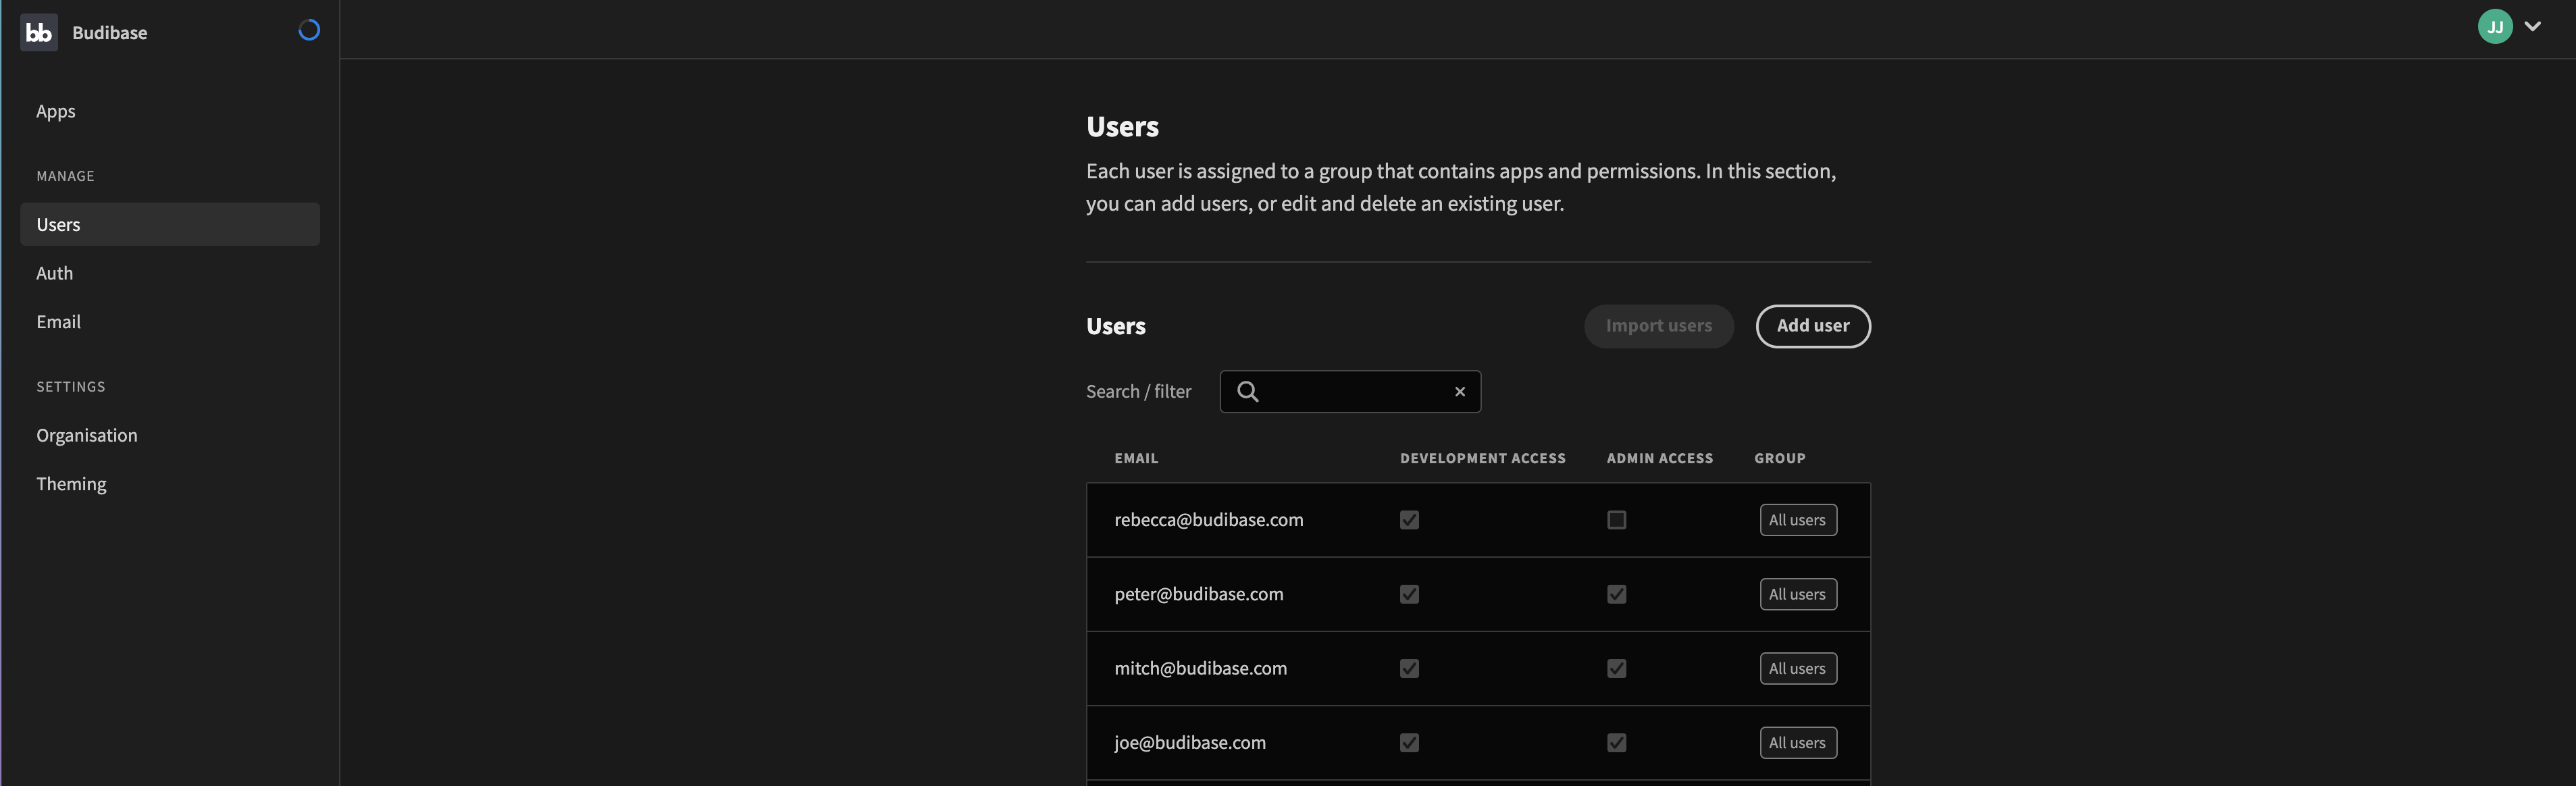Toggle development access for peter@budibase.com
The width and height of the screenshot is (2576, 786).
[1409, 594]
